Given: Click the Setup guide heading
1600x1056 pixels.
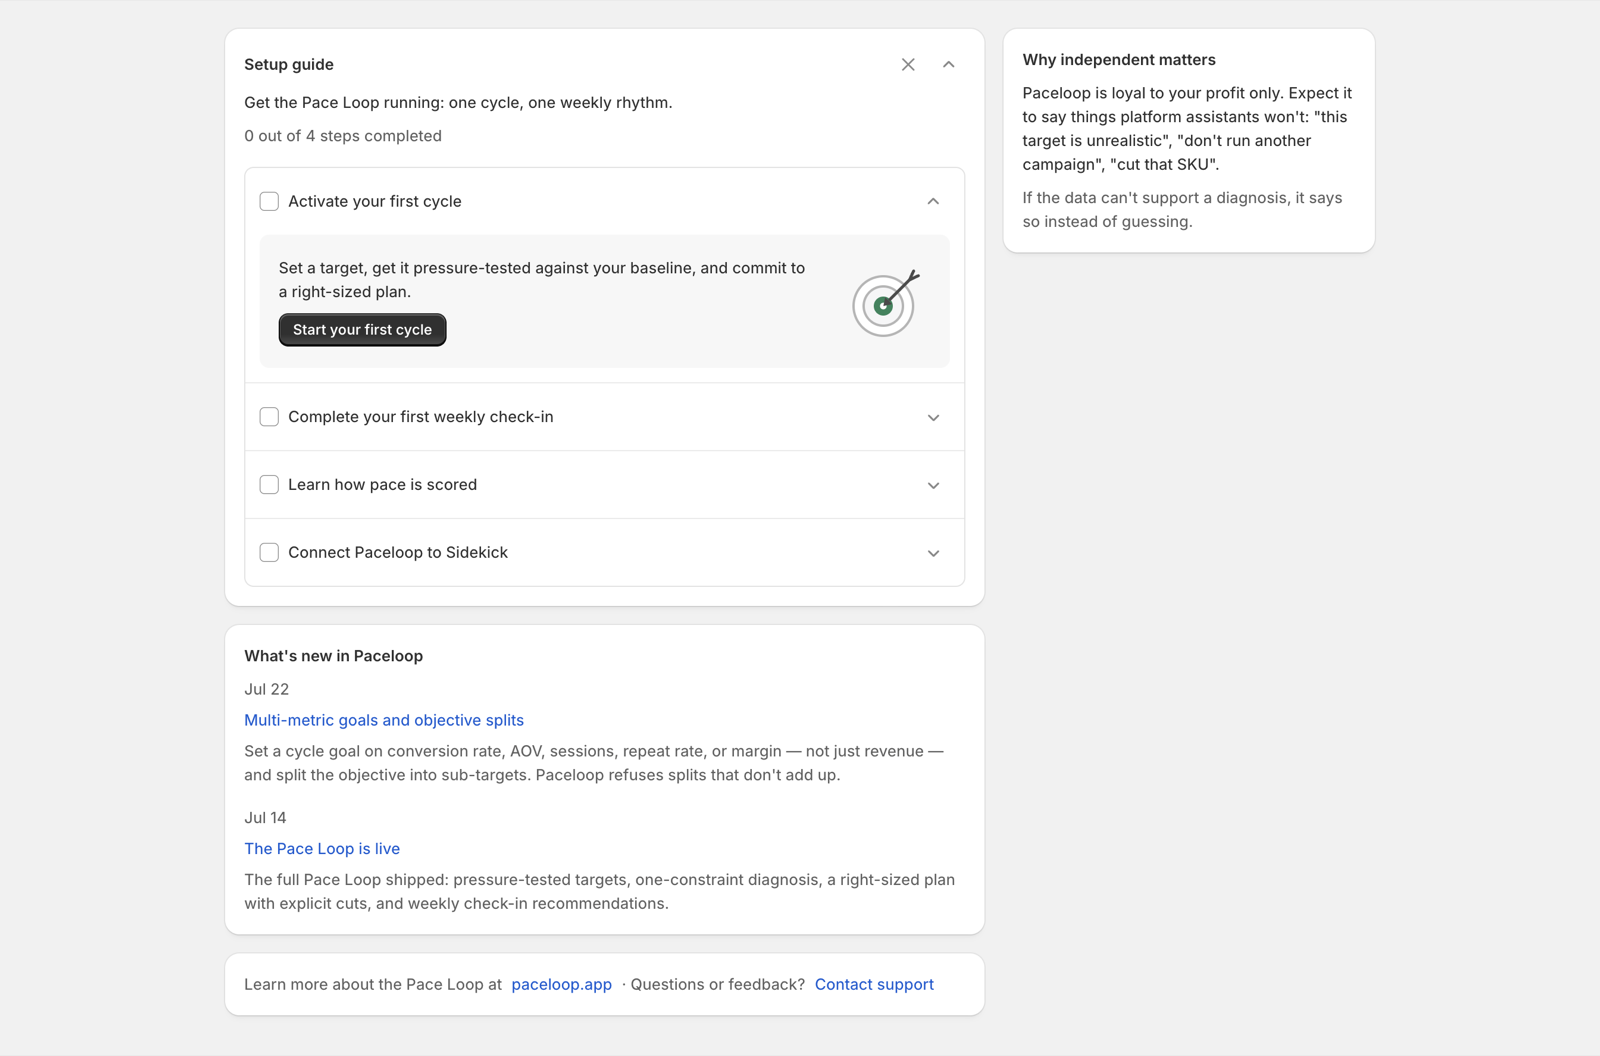Looking at the screenshot, I should pos(289,64).
